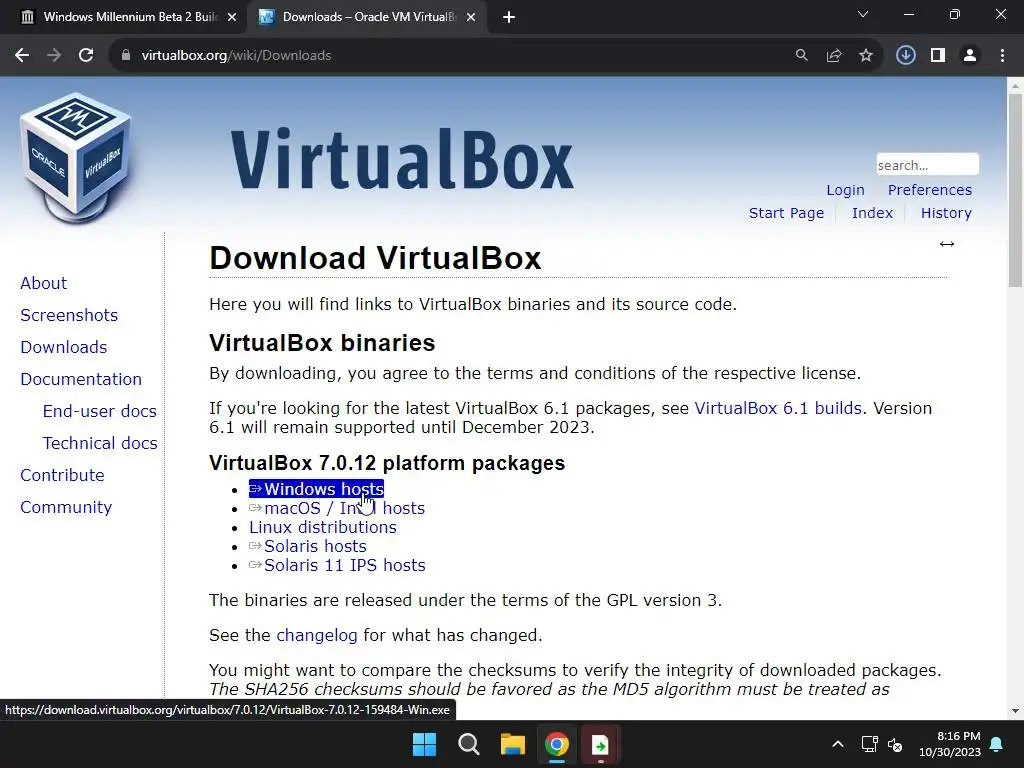Click the search input field
This screenshot has height=768, width=1024.
tap(927, 165)
